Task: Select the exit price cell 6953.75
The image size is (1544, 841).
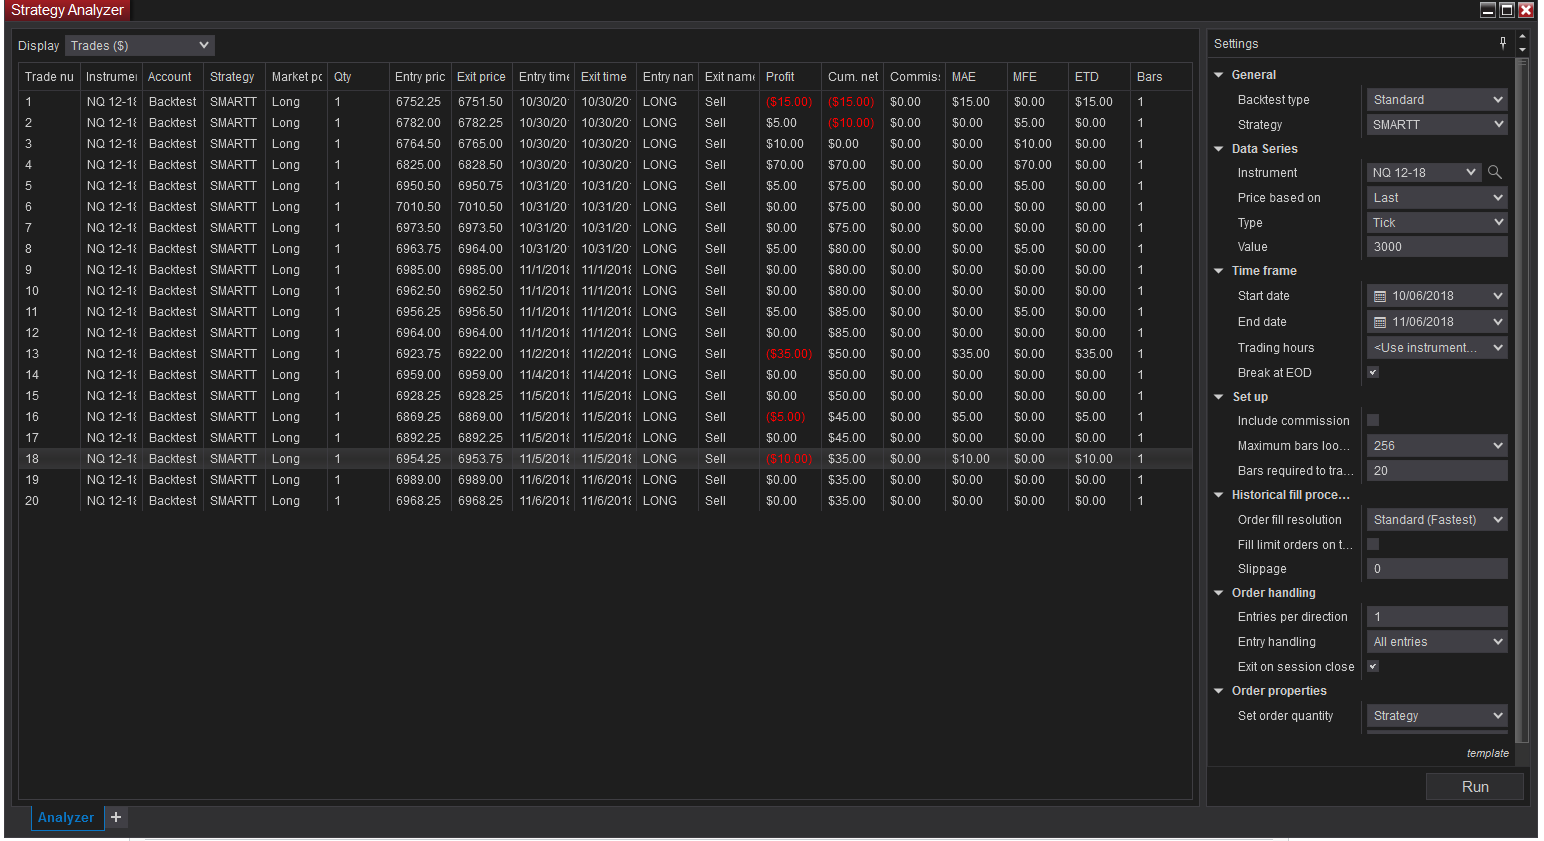Action: click(x=480, y=459)
